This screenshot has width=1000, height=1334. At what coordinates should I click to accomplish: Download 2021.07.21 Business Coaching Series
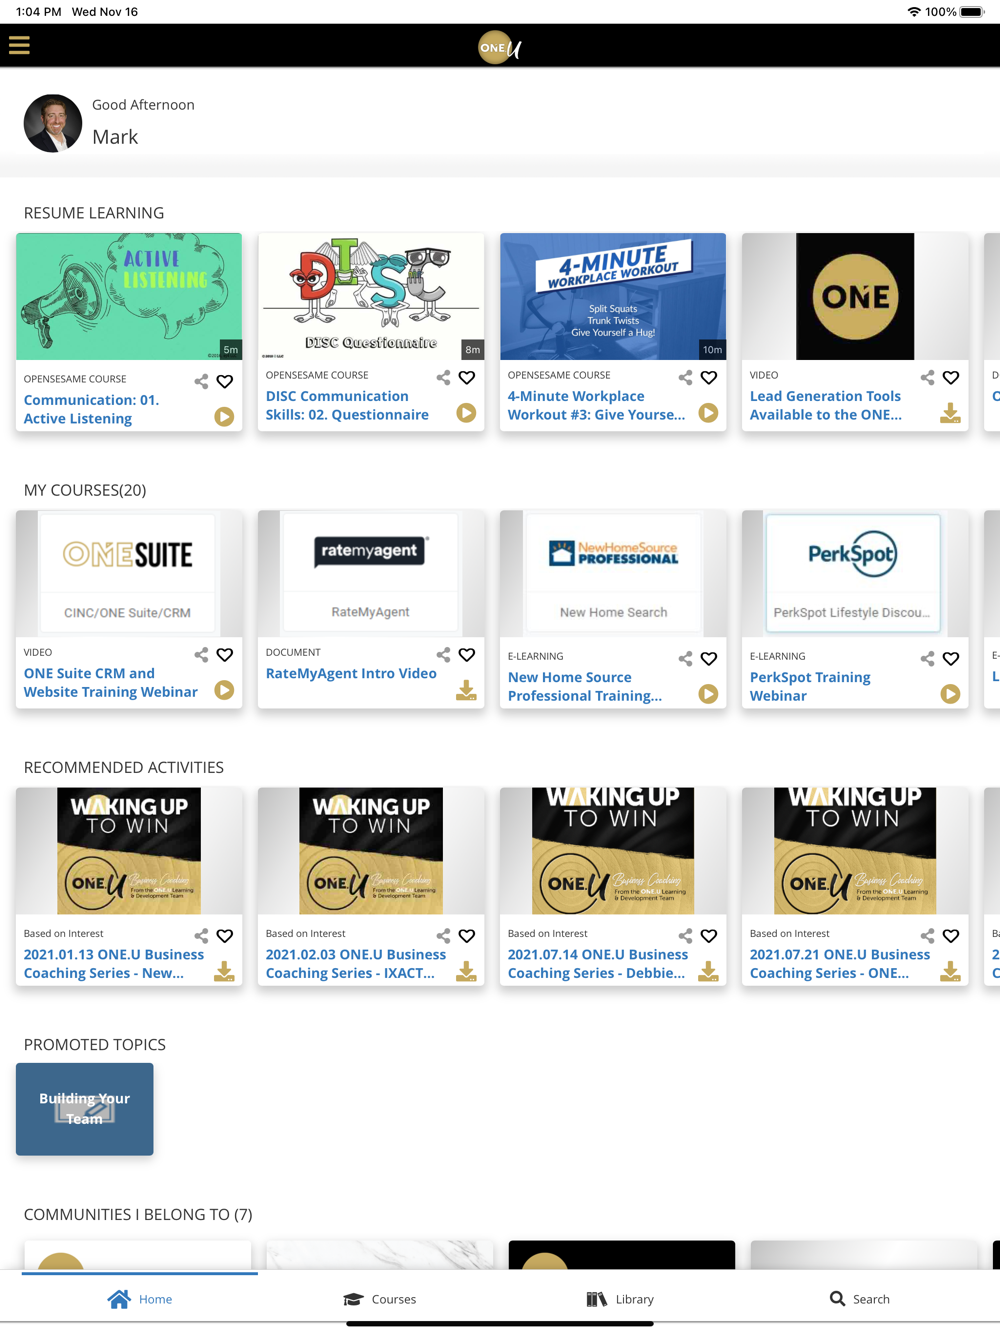coord(950,971)
